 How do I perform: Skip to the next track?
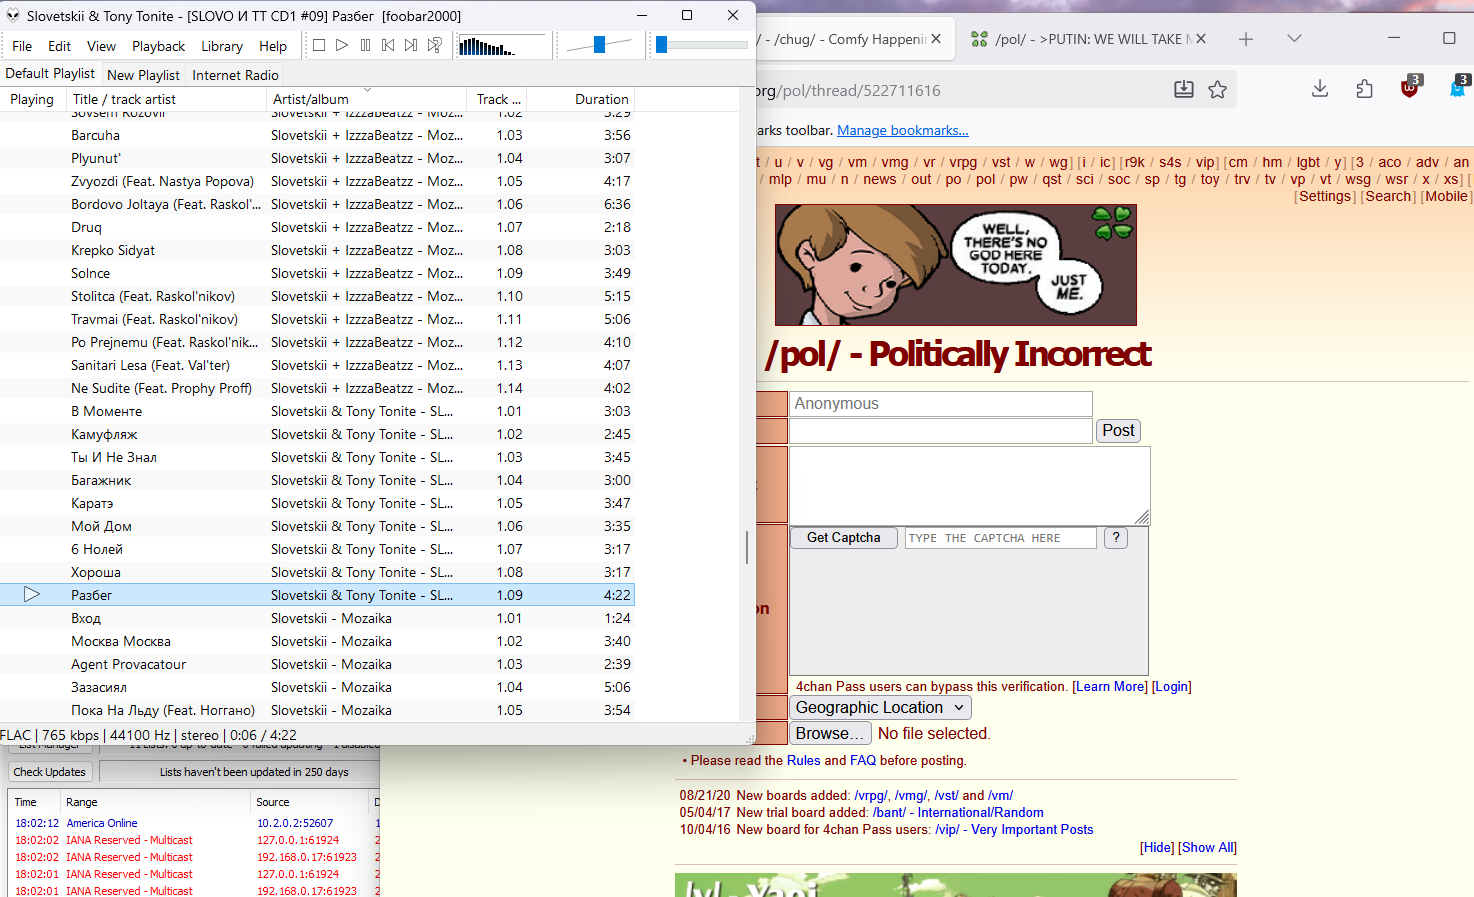click(411, 45)
